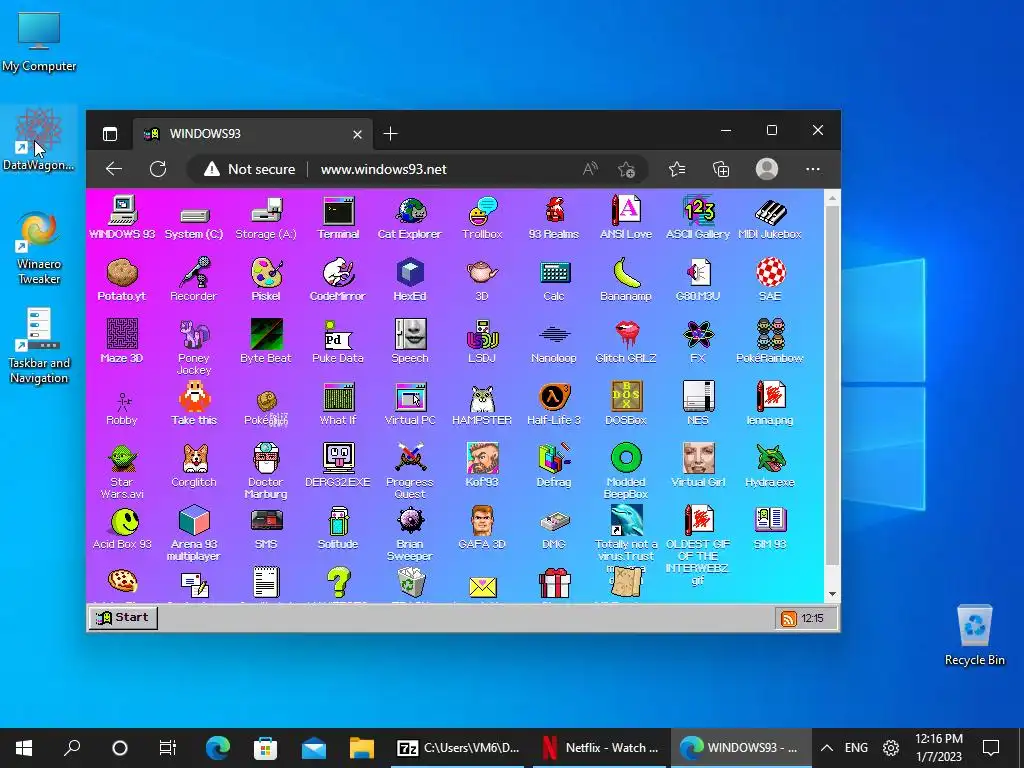
Task: Open the Potato.yt icon
Action: (x=122, y=280)
